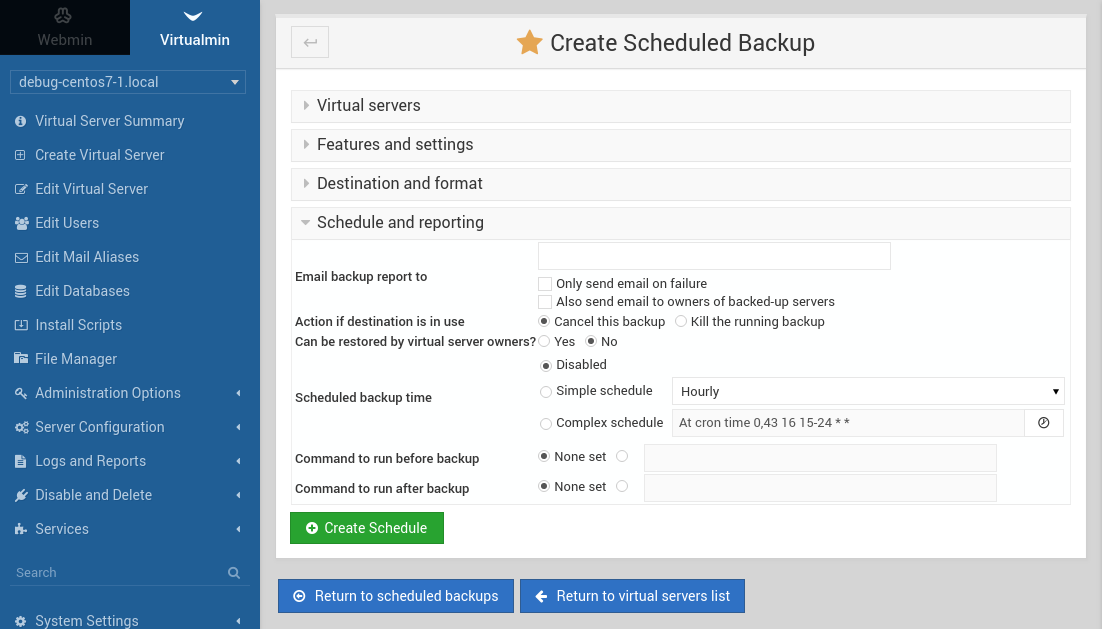1102x629 pixels.
Task: Click the plus icon beside Create Virtual Server
Action: (20, 155)
